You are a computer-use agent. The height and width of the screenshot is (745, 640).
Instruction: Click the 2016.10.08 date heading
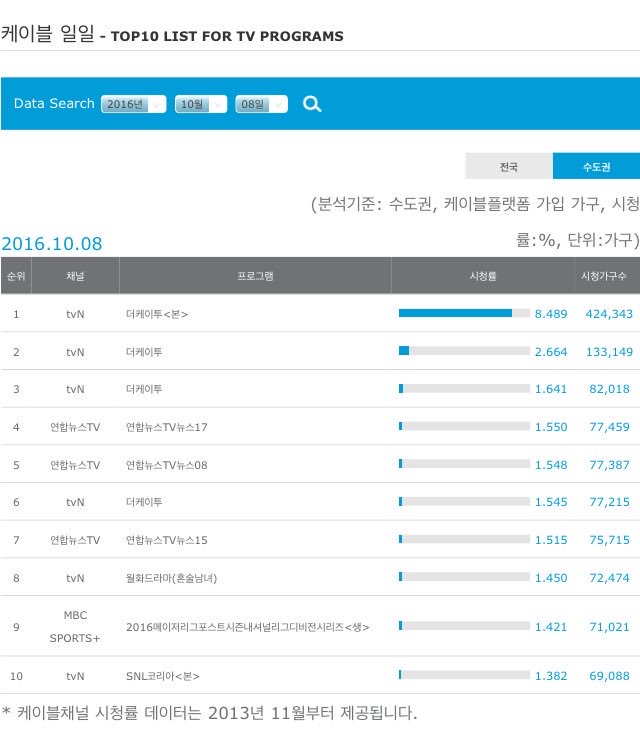52,244
